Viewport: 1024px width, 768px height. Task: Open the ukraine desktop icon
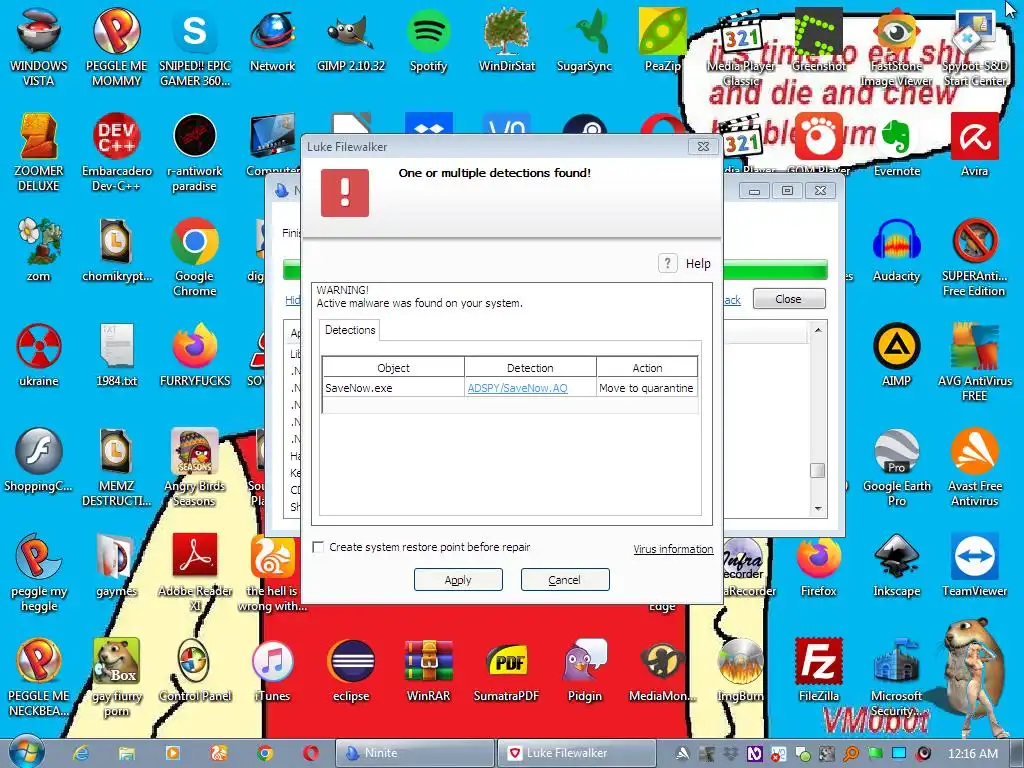[39, 356]
